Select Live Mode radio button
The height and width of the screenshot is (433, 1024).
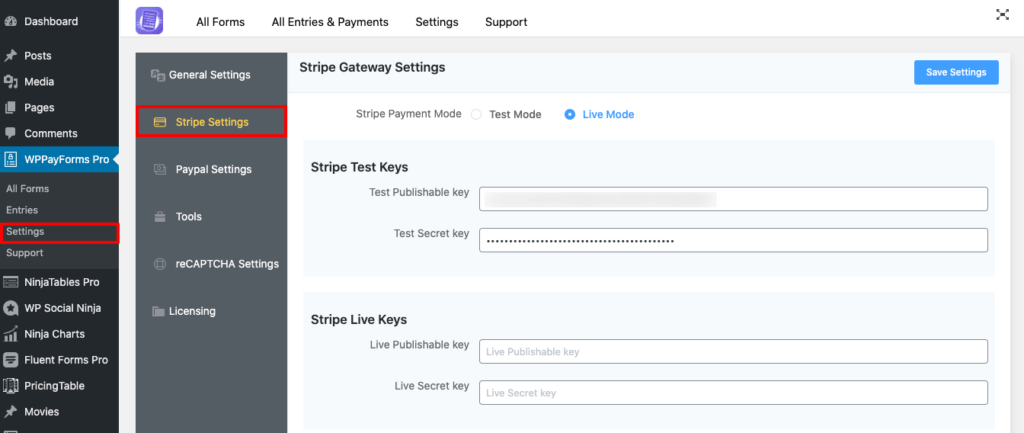click(570, 114)
